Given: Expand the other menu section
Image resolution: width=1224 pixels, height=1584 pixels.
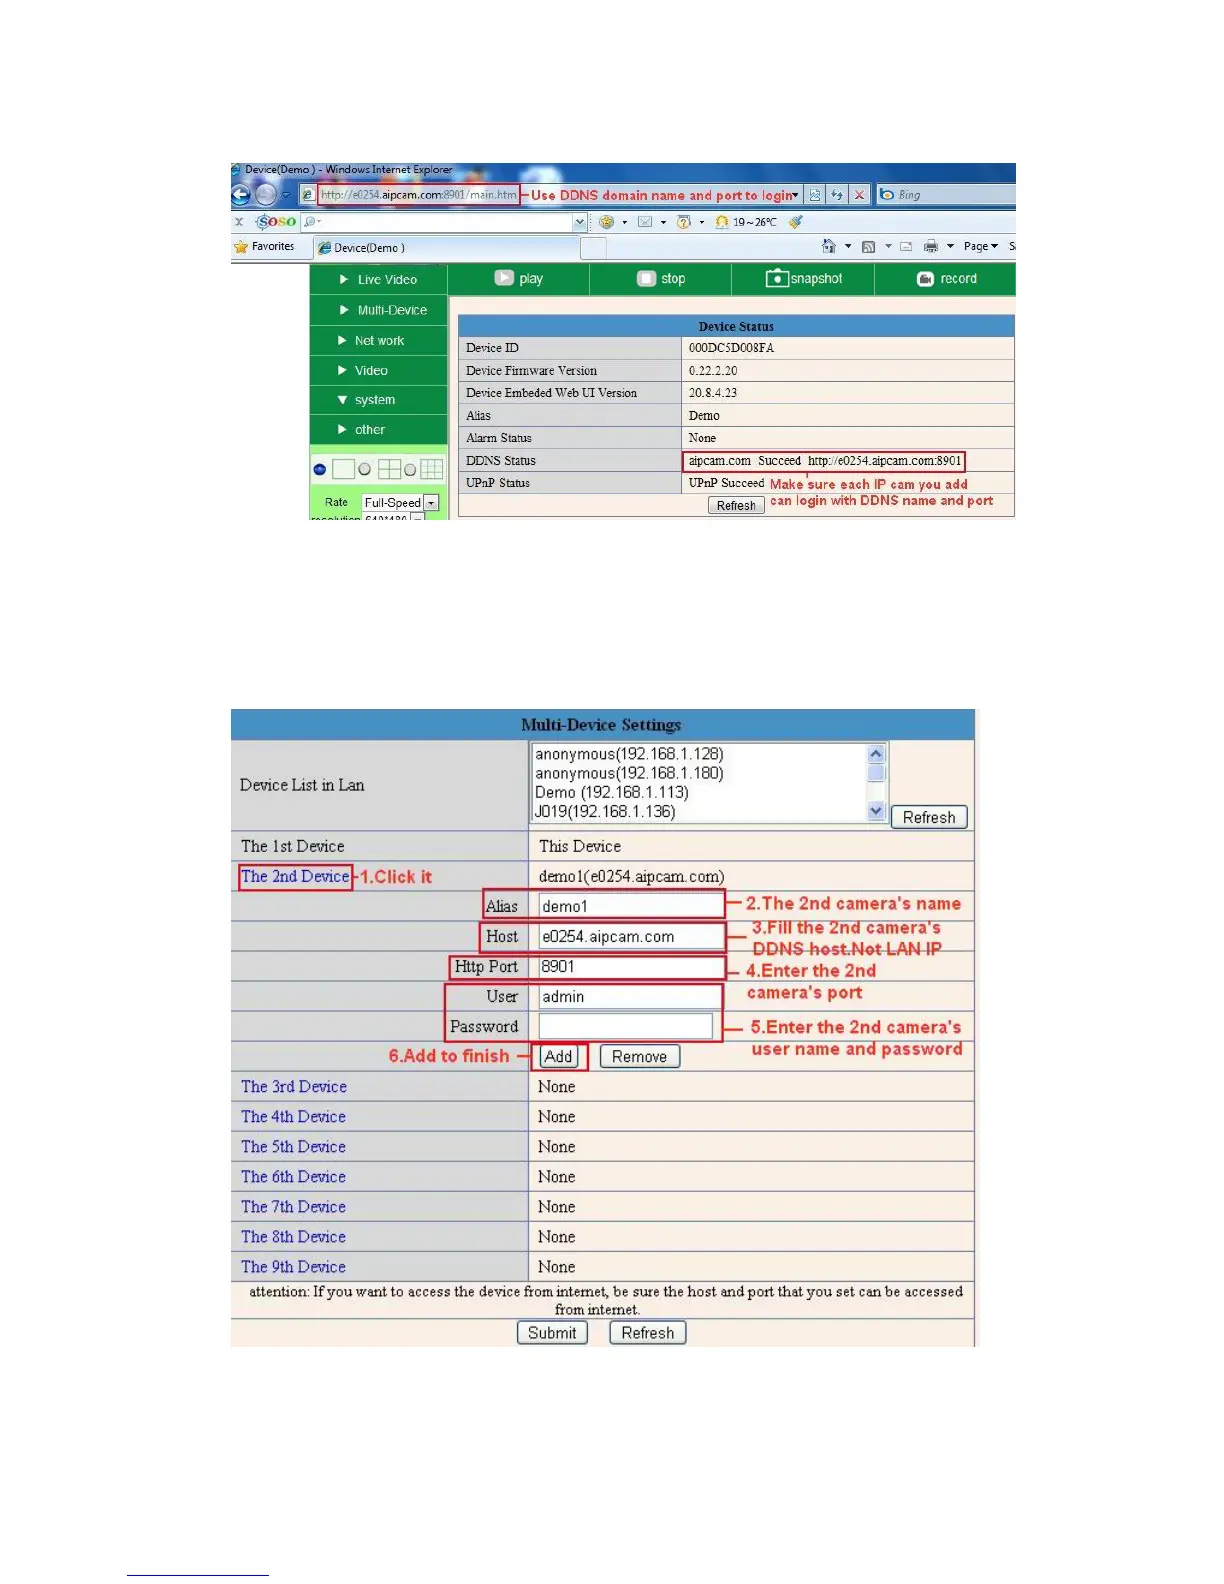Looking at the screenshot, I should point(378,430).
